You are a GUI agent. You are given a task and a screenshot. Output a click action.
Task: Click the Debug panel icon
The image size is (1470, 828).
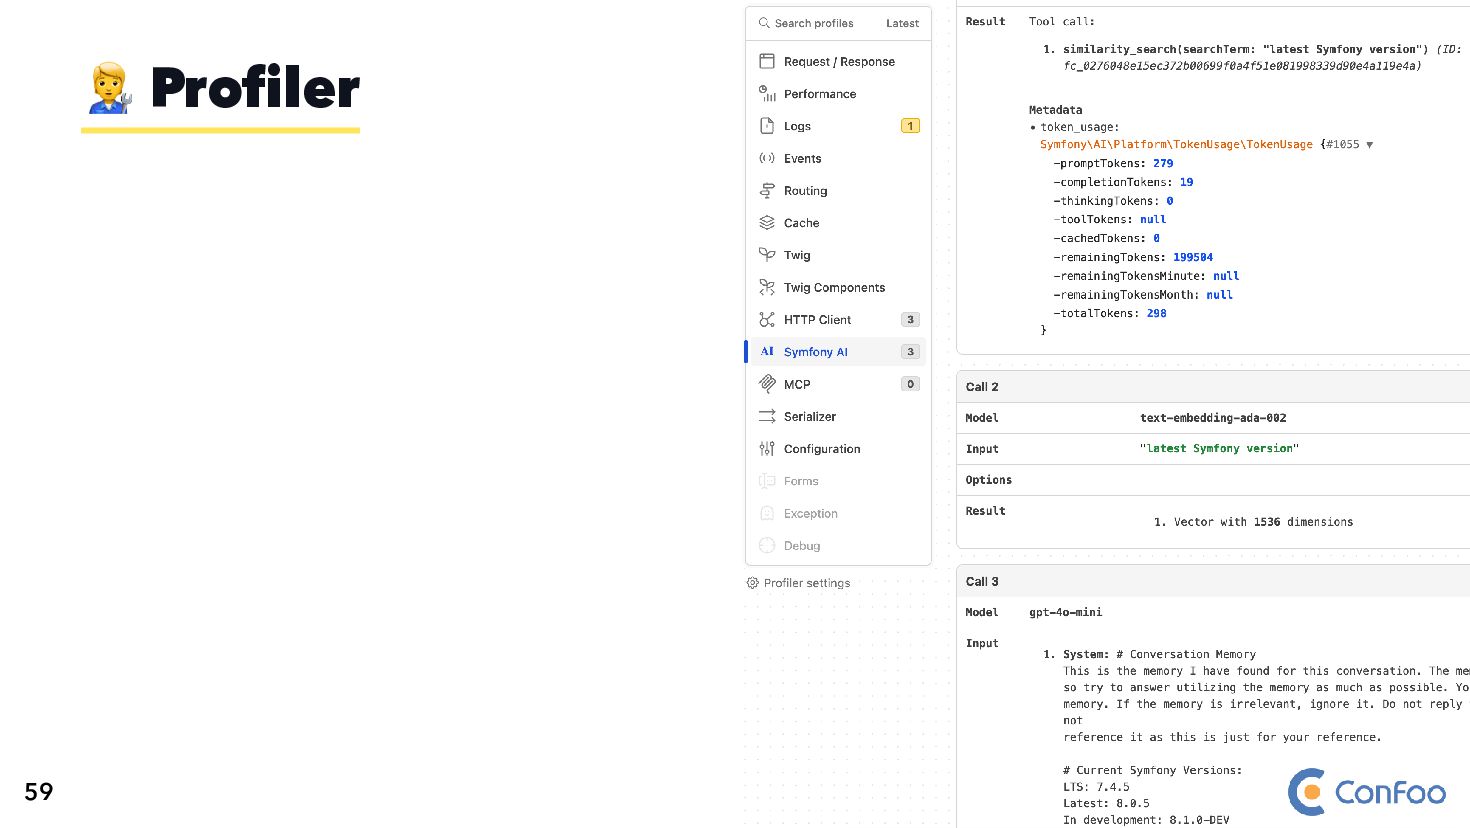(x=767, y=545)
